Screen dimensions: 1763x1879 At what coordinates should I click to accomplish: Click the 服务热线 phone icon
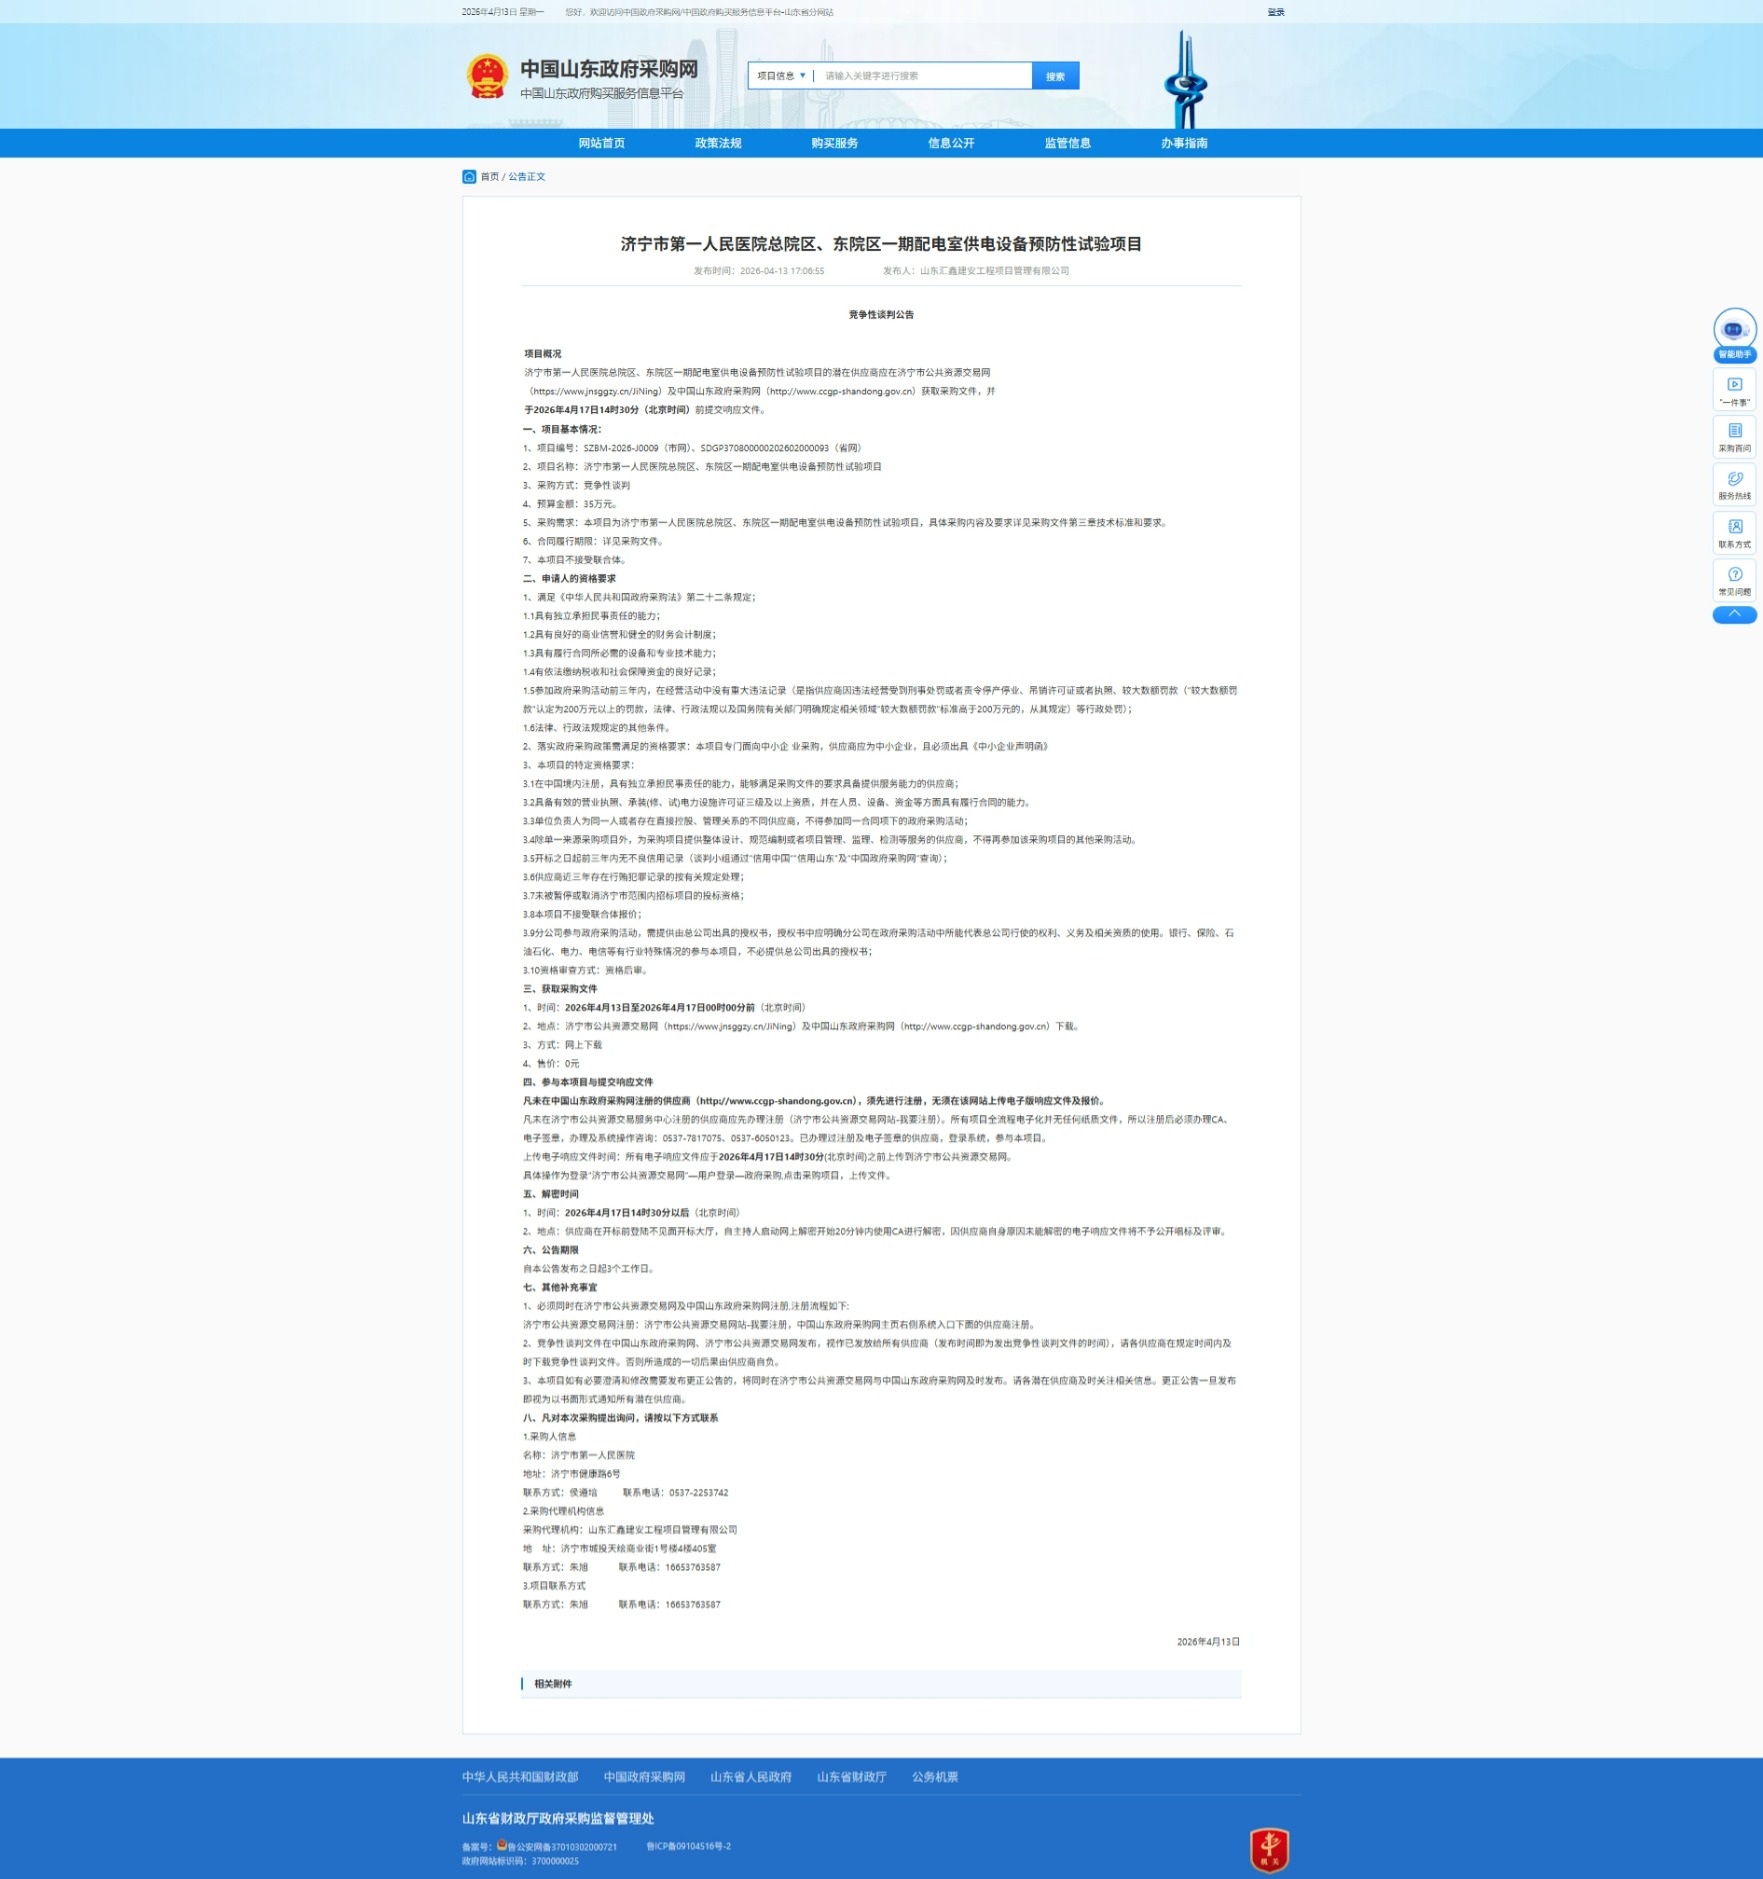[x=1734, y=480]
